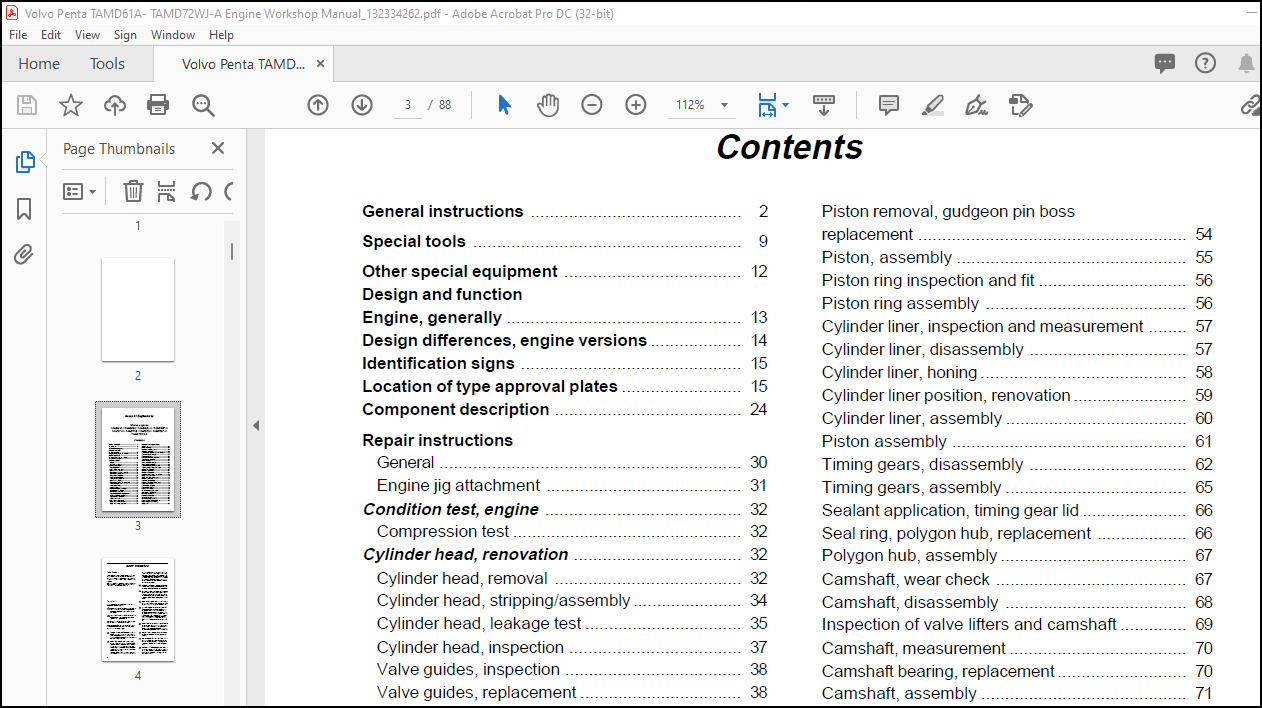The width and height of the screenshot is (1262, 708).
Task: Open the Edit menu
Action: pyautogui.click(x=51, y=34)
